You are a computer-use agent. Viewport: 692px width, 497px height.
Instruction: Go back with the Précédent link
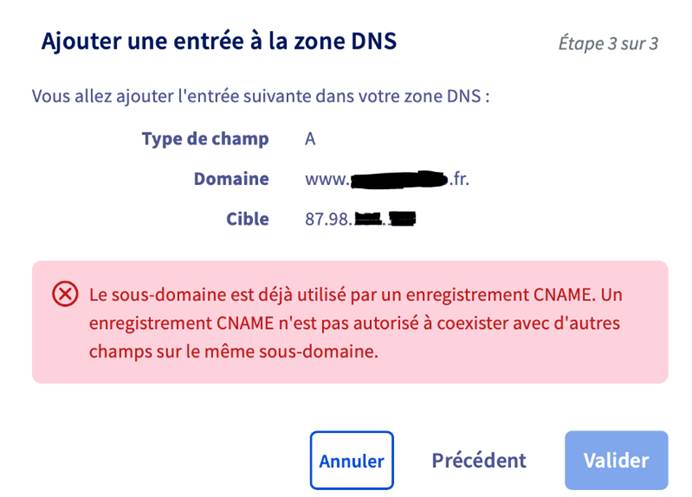(479, 460)
